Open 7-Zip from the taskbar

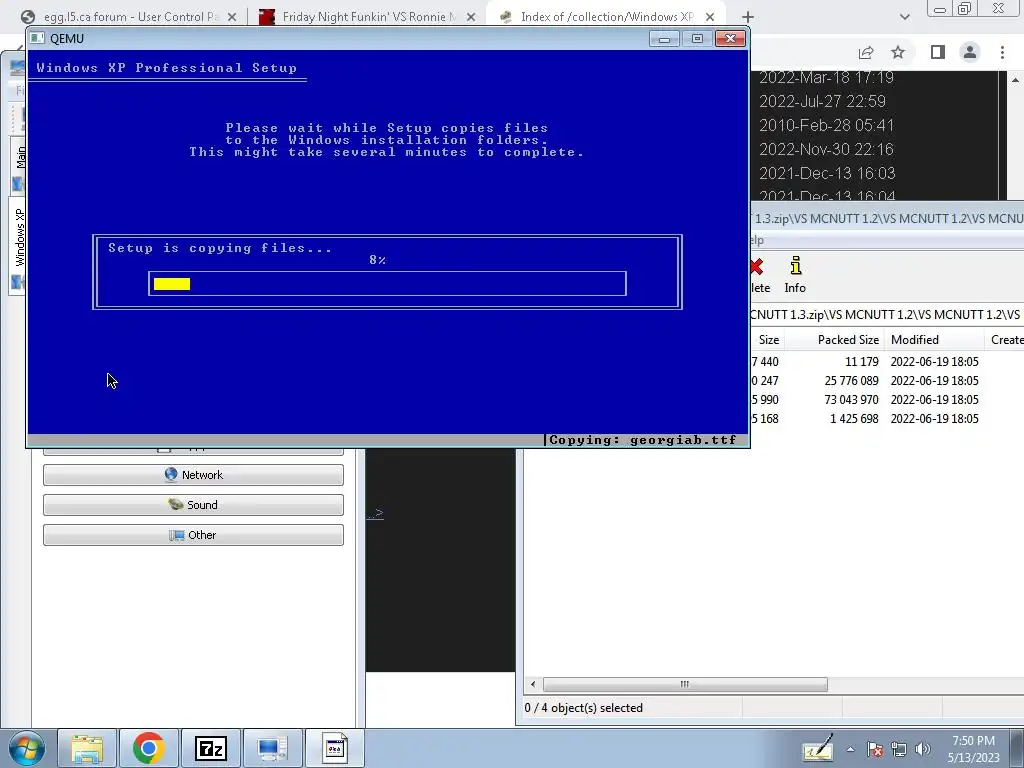(x=210, y=748)
